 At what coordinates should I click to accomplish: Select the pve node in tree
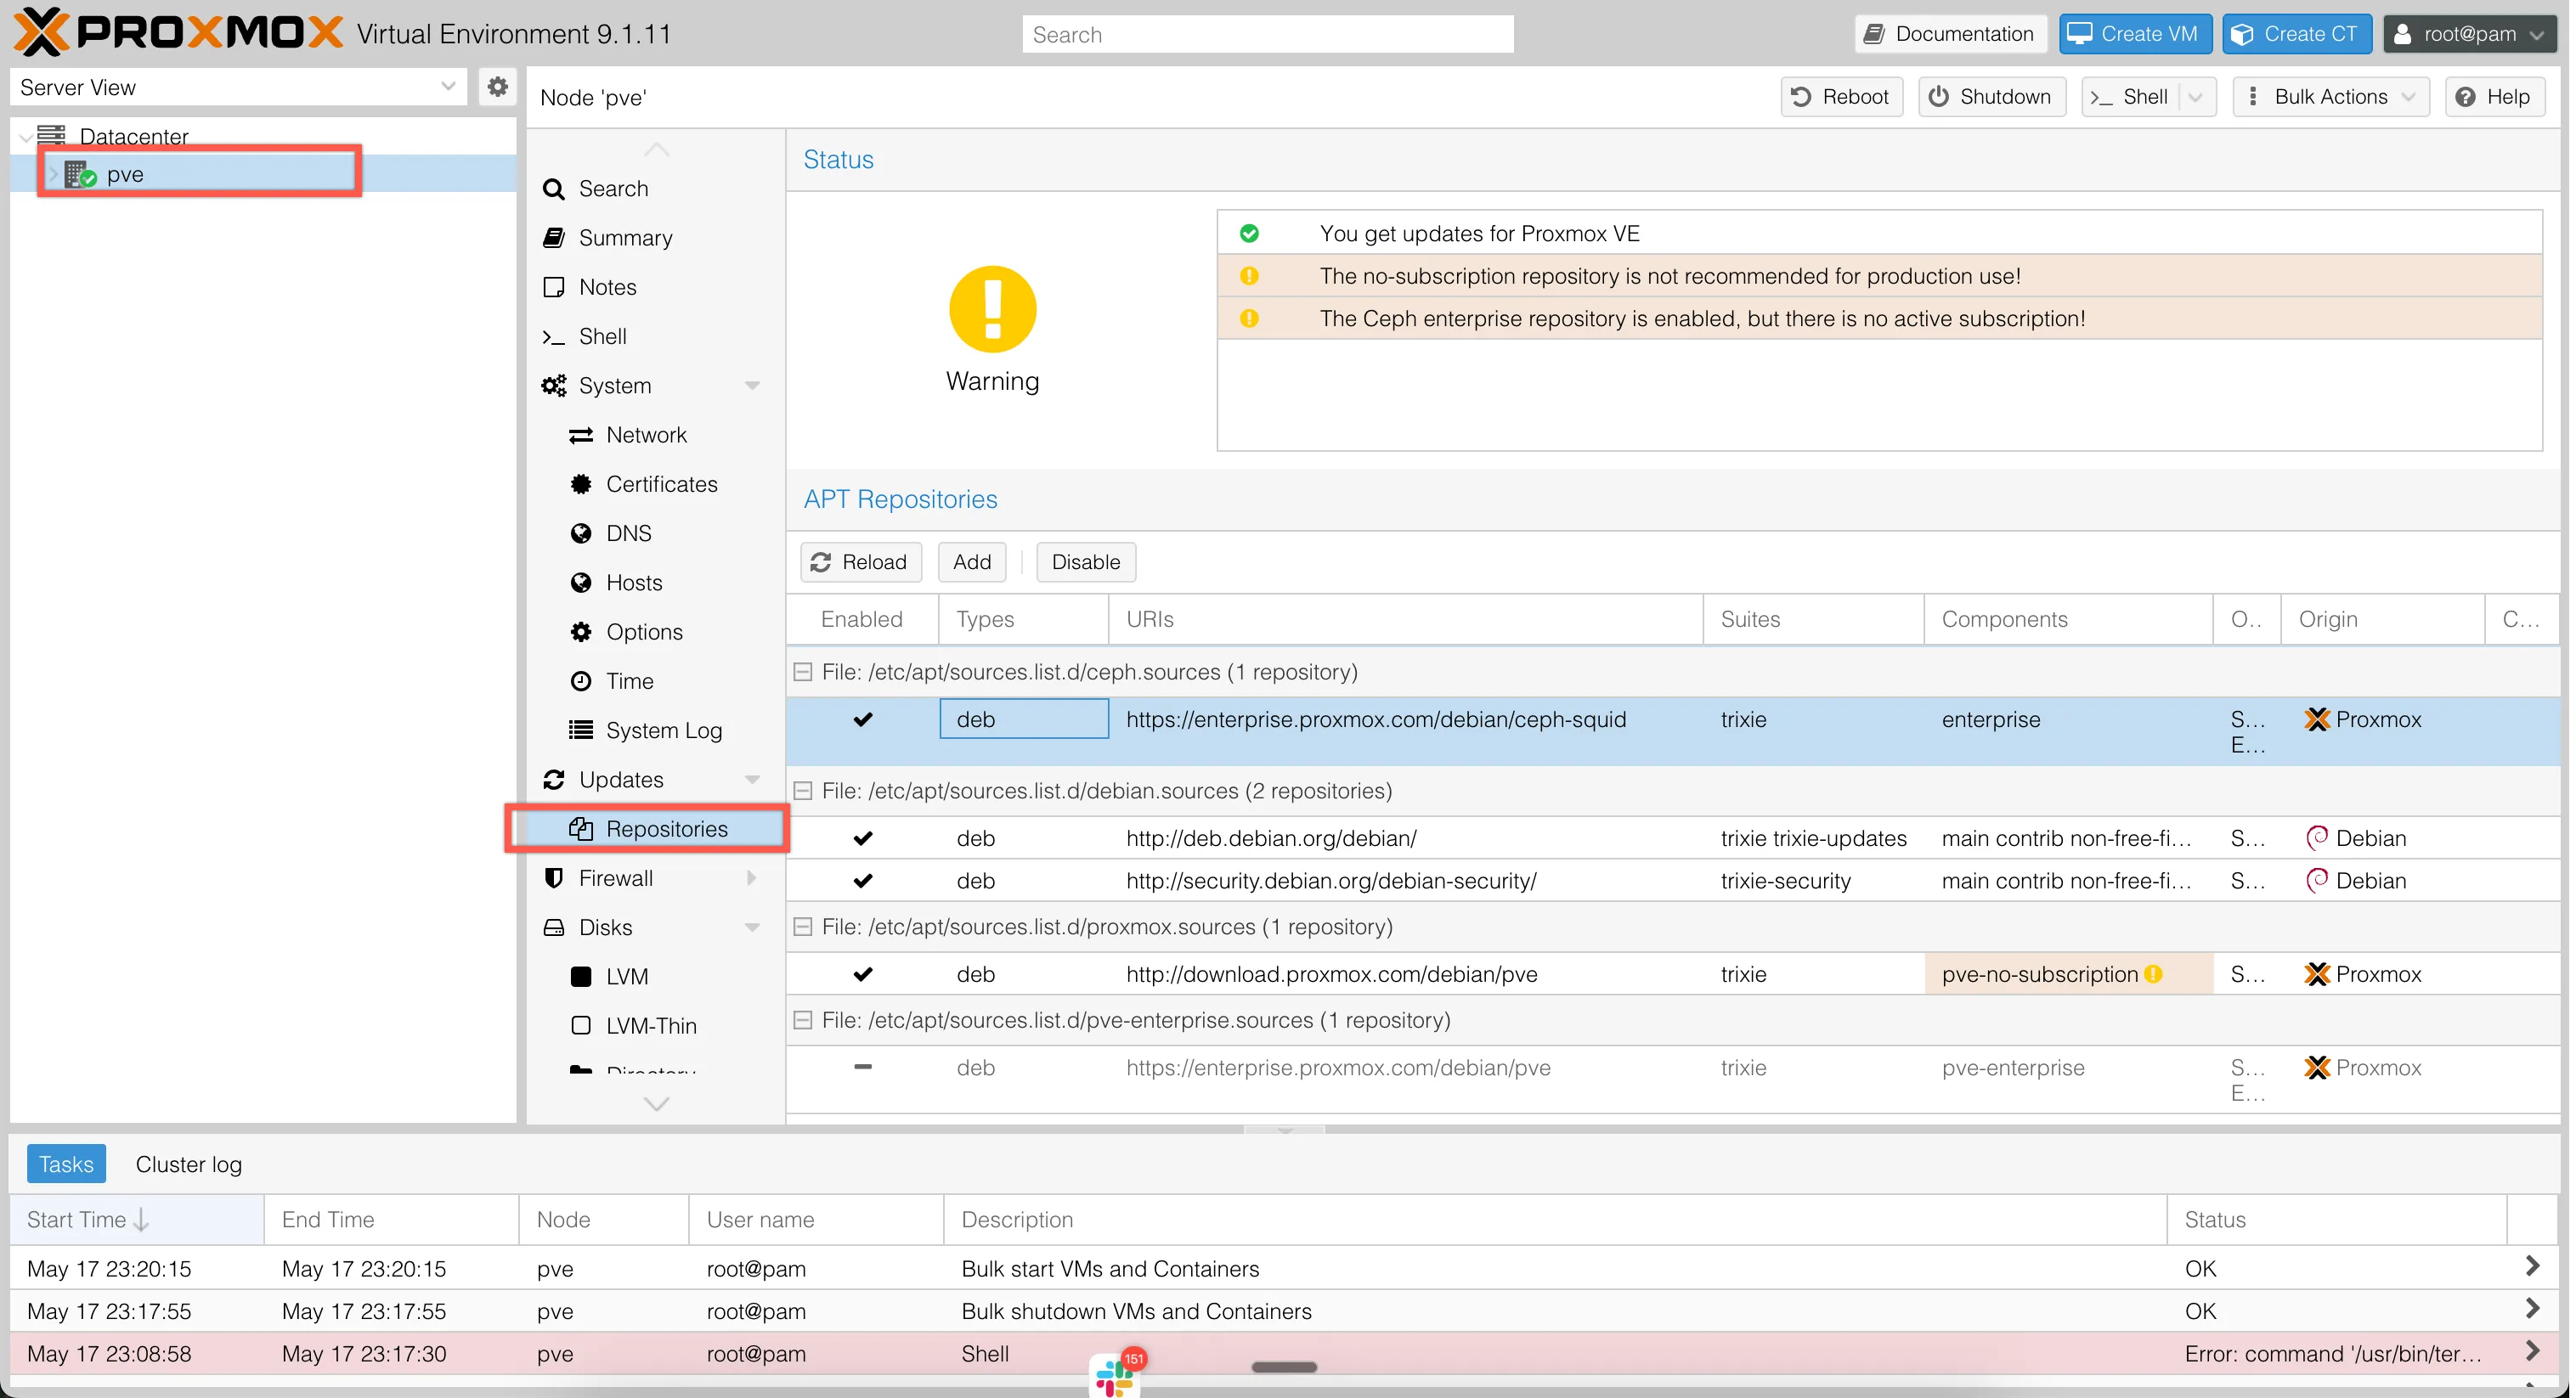[x=263, y=174]
